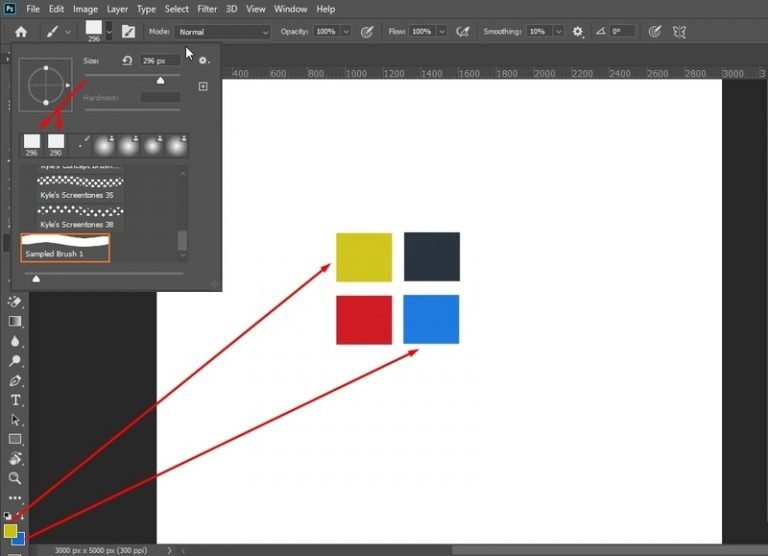
Task: Choose Kyle's Screentones 35 brush
Action: click(80, 188)
